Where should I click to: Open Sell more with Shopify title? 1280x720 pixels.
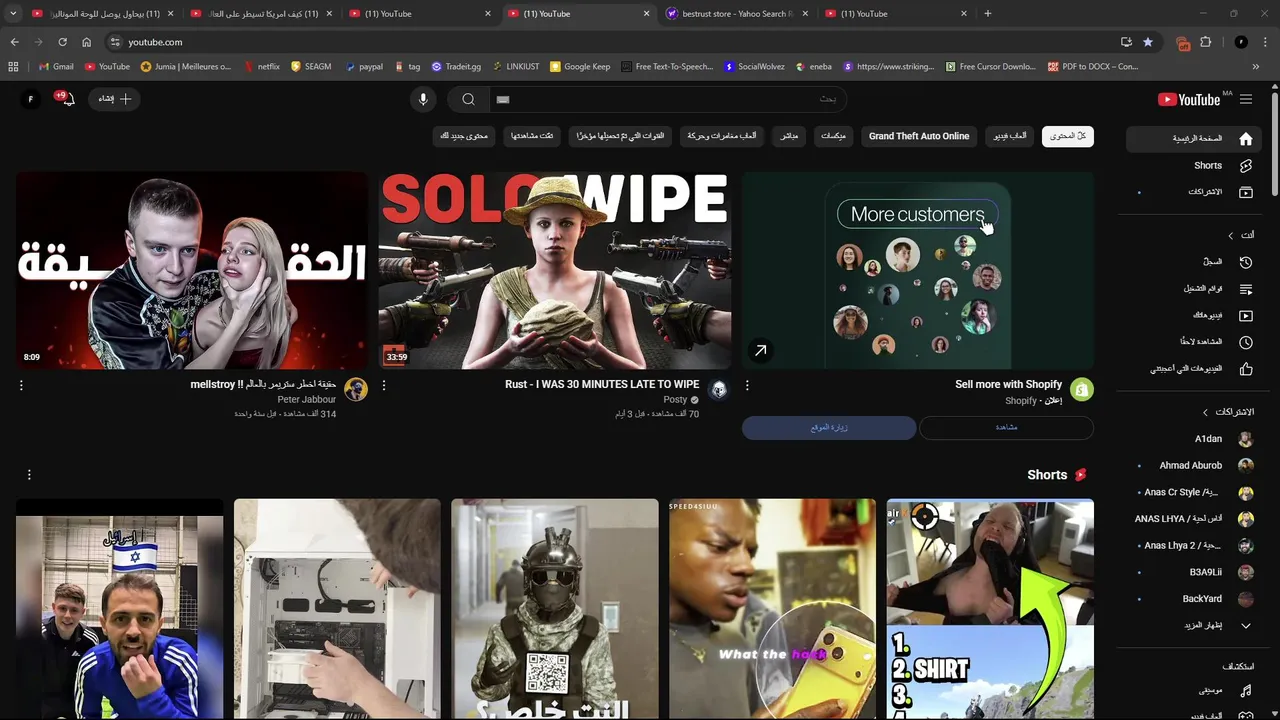pos(1008,385)
